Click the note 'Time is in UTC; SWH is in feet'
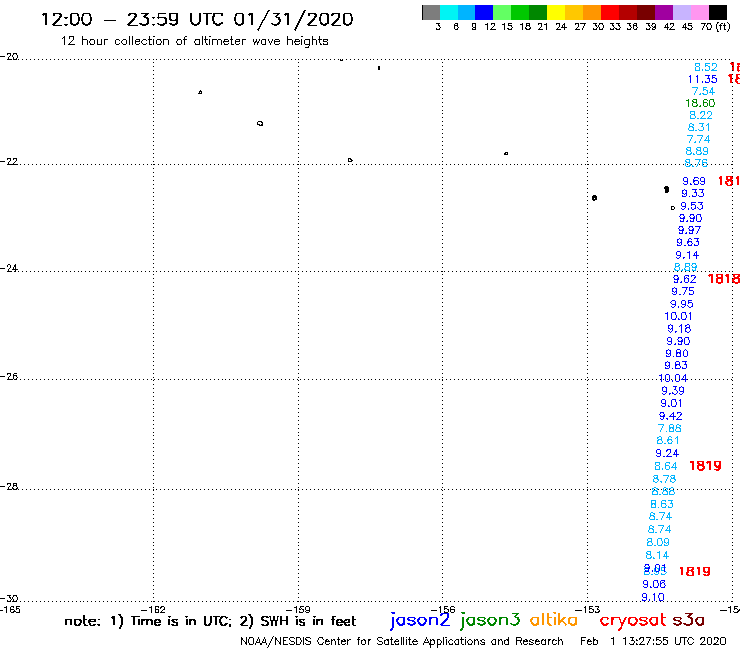 click(210, 621)
